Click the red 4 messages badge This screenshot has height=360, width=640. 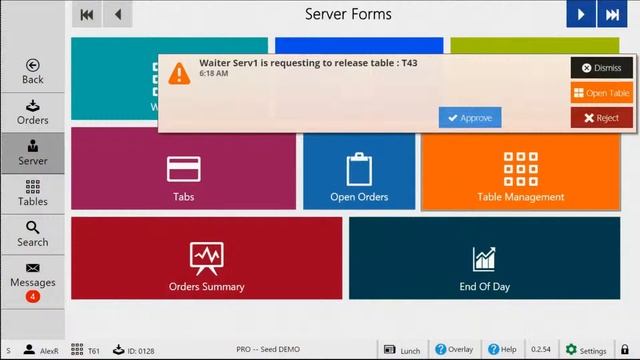coord(33,296)
